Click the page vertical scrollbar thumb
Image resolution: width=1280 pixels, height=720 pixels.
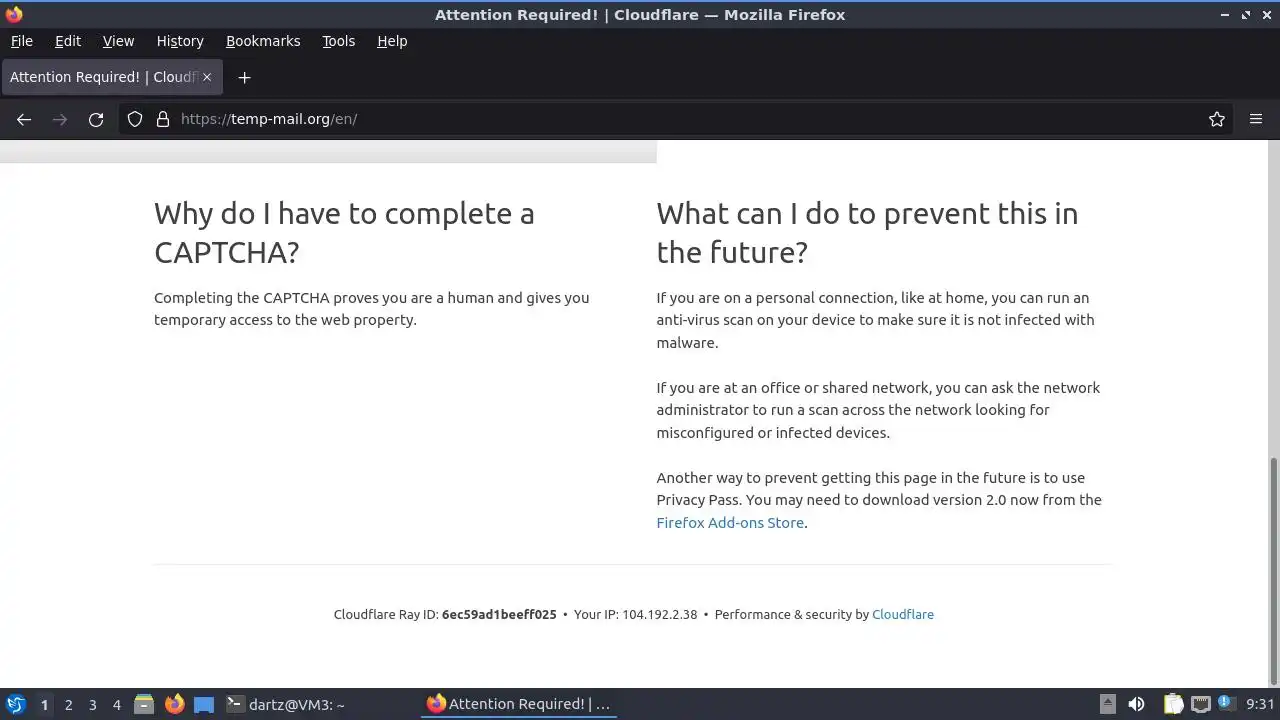(1273, 570)
